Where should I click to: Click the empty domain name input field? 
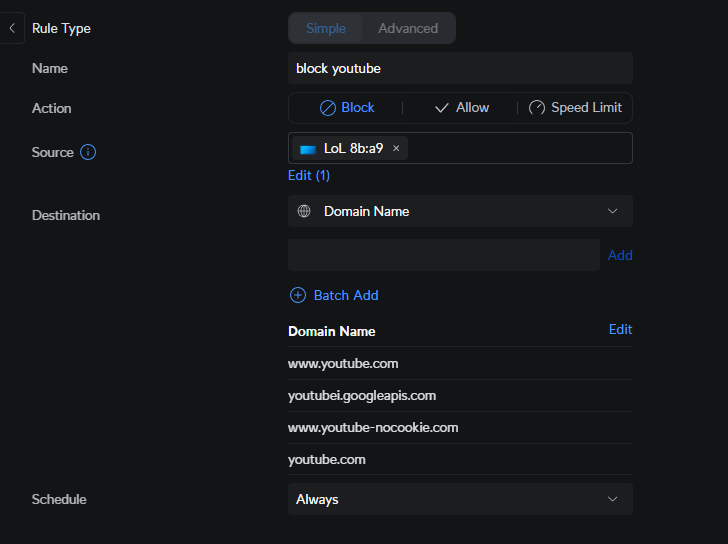click(x=443, y=255)
